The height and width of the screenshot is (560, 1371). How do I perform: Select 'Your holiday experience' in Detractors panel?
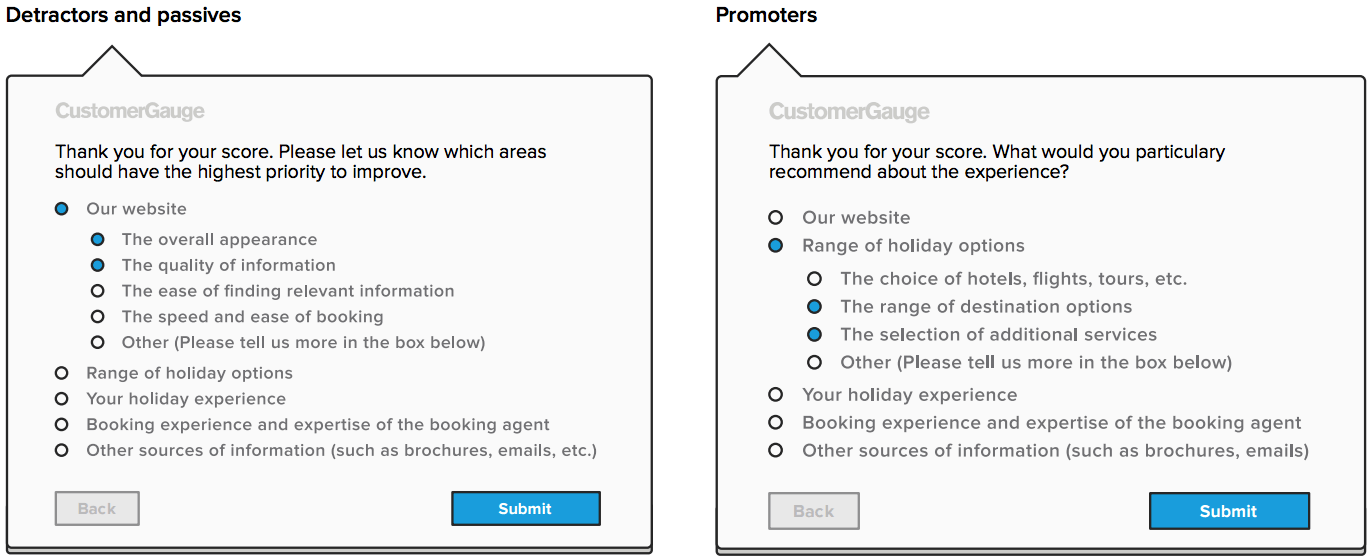[62, 399]
